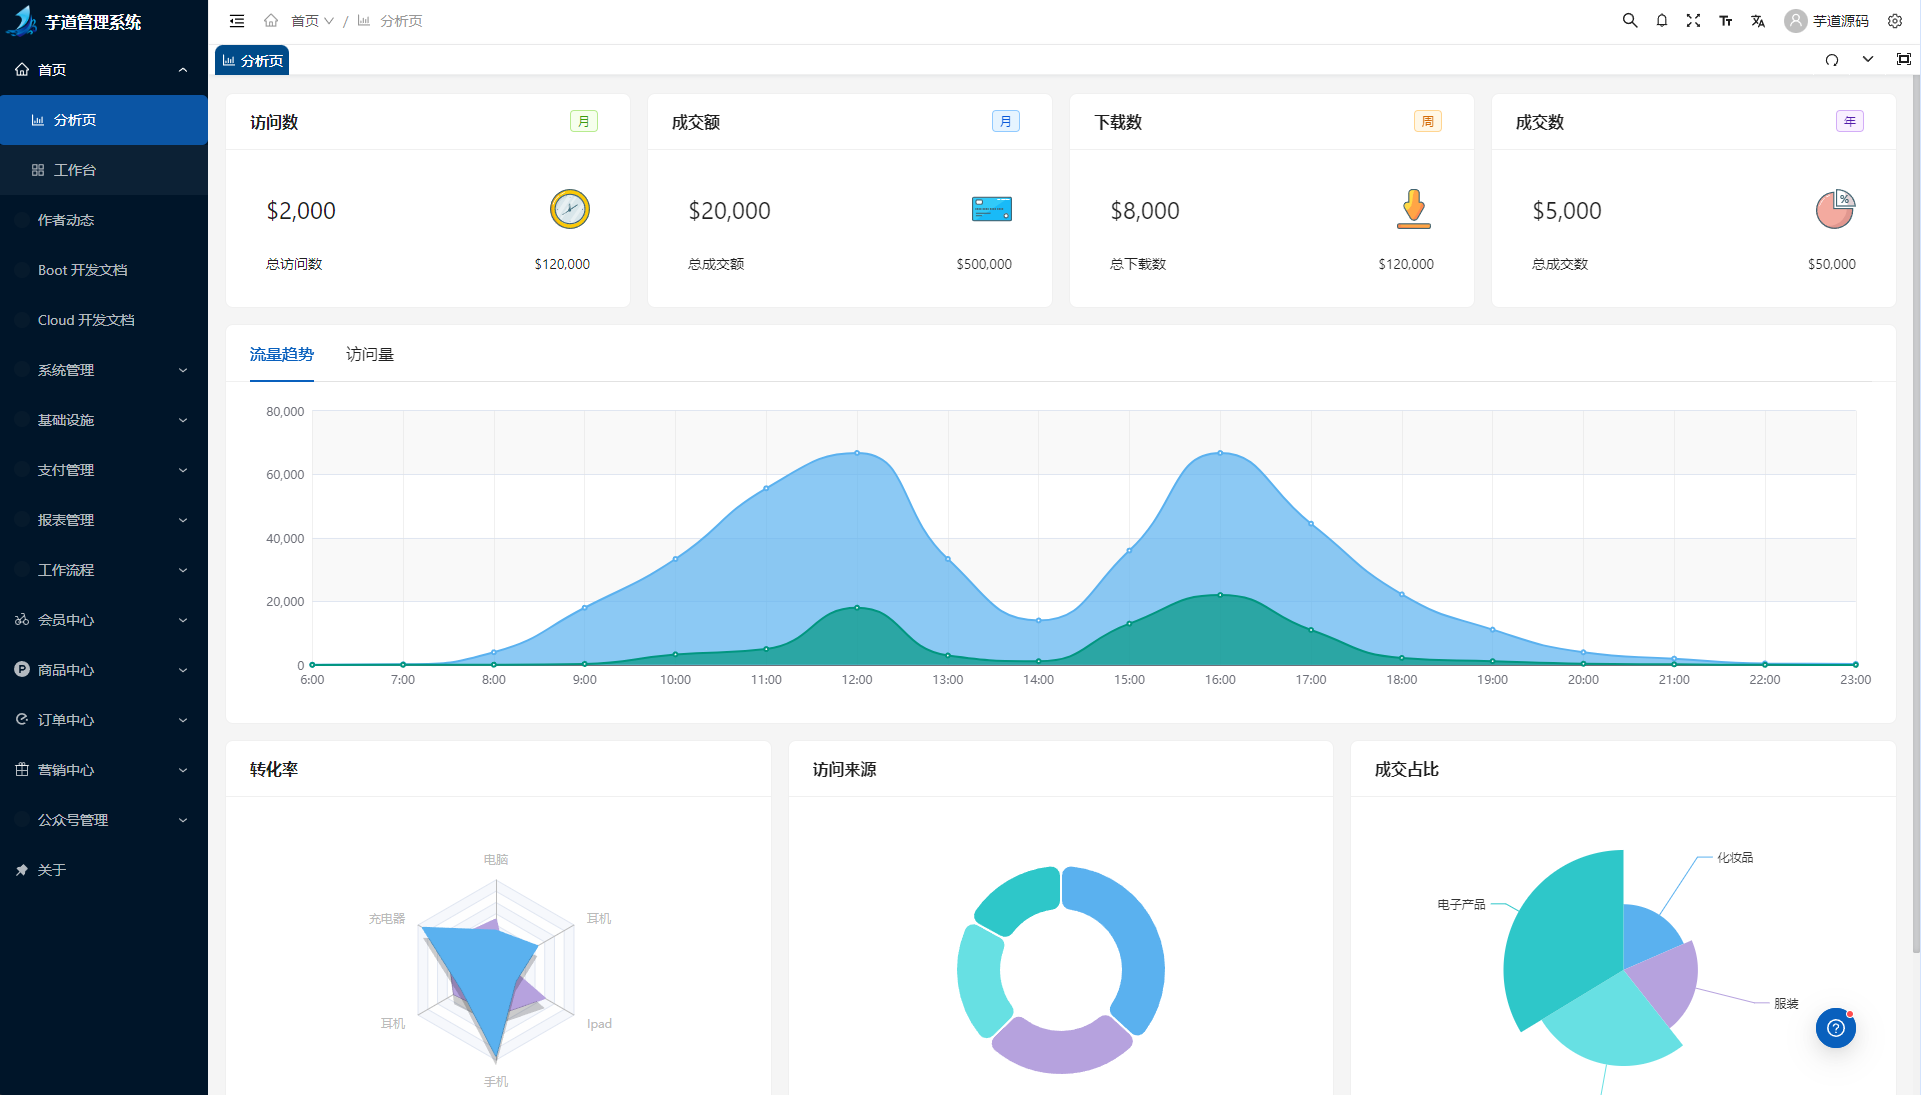
Task: Open the Boot 开发文档 link
Action: (82, 270)
